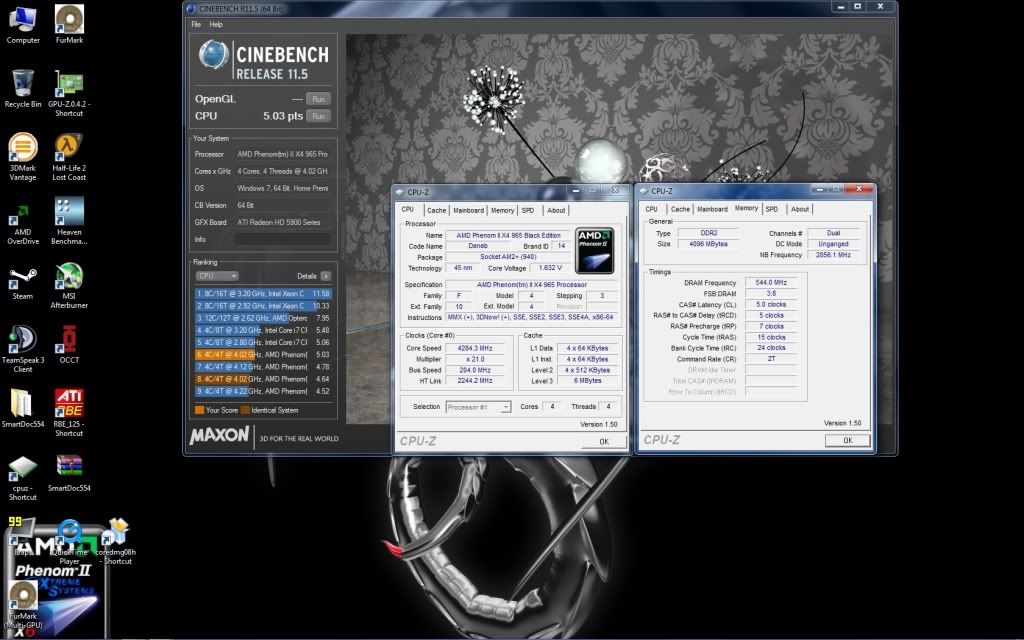Launch 3DMark Vantage from desktop

pyautogui.click(x=23, y=148)
